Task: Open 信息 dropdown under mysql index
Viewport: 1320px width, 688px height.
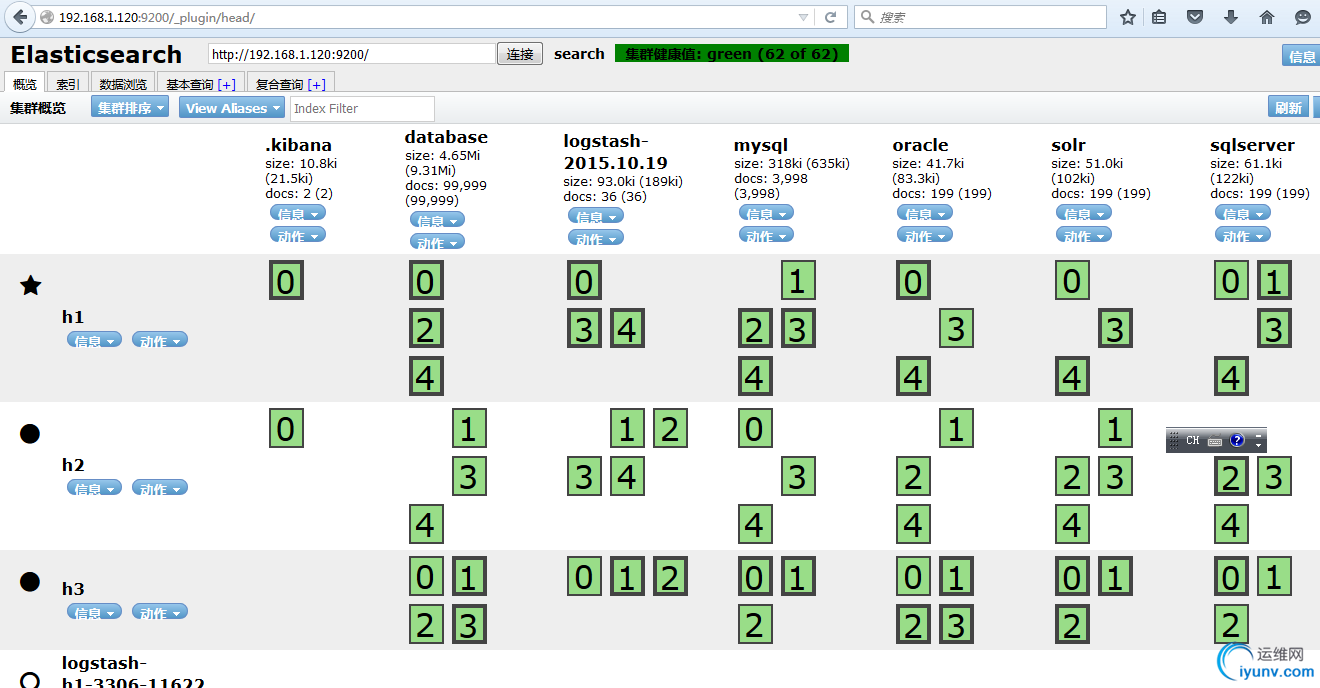Action: point(766,213)
